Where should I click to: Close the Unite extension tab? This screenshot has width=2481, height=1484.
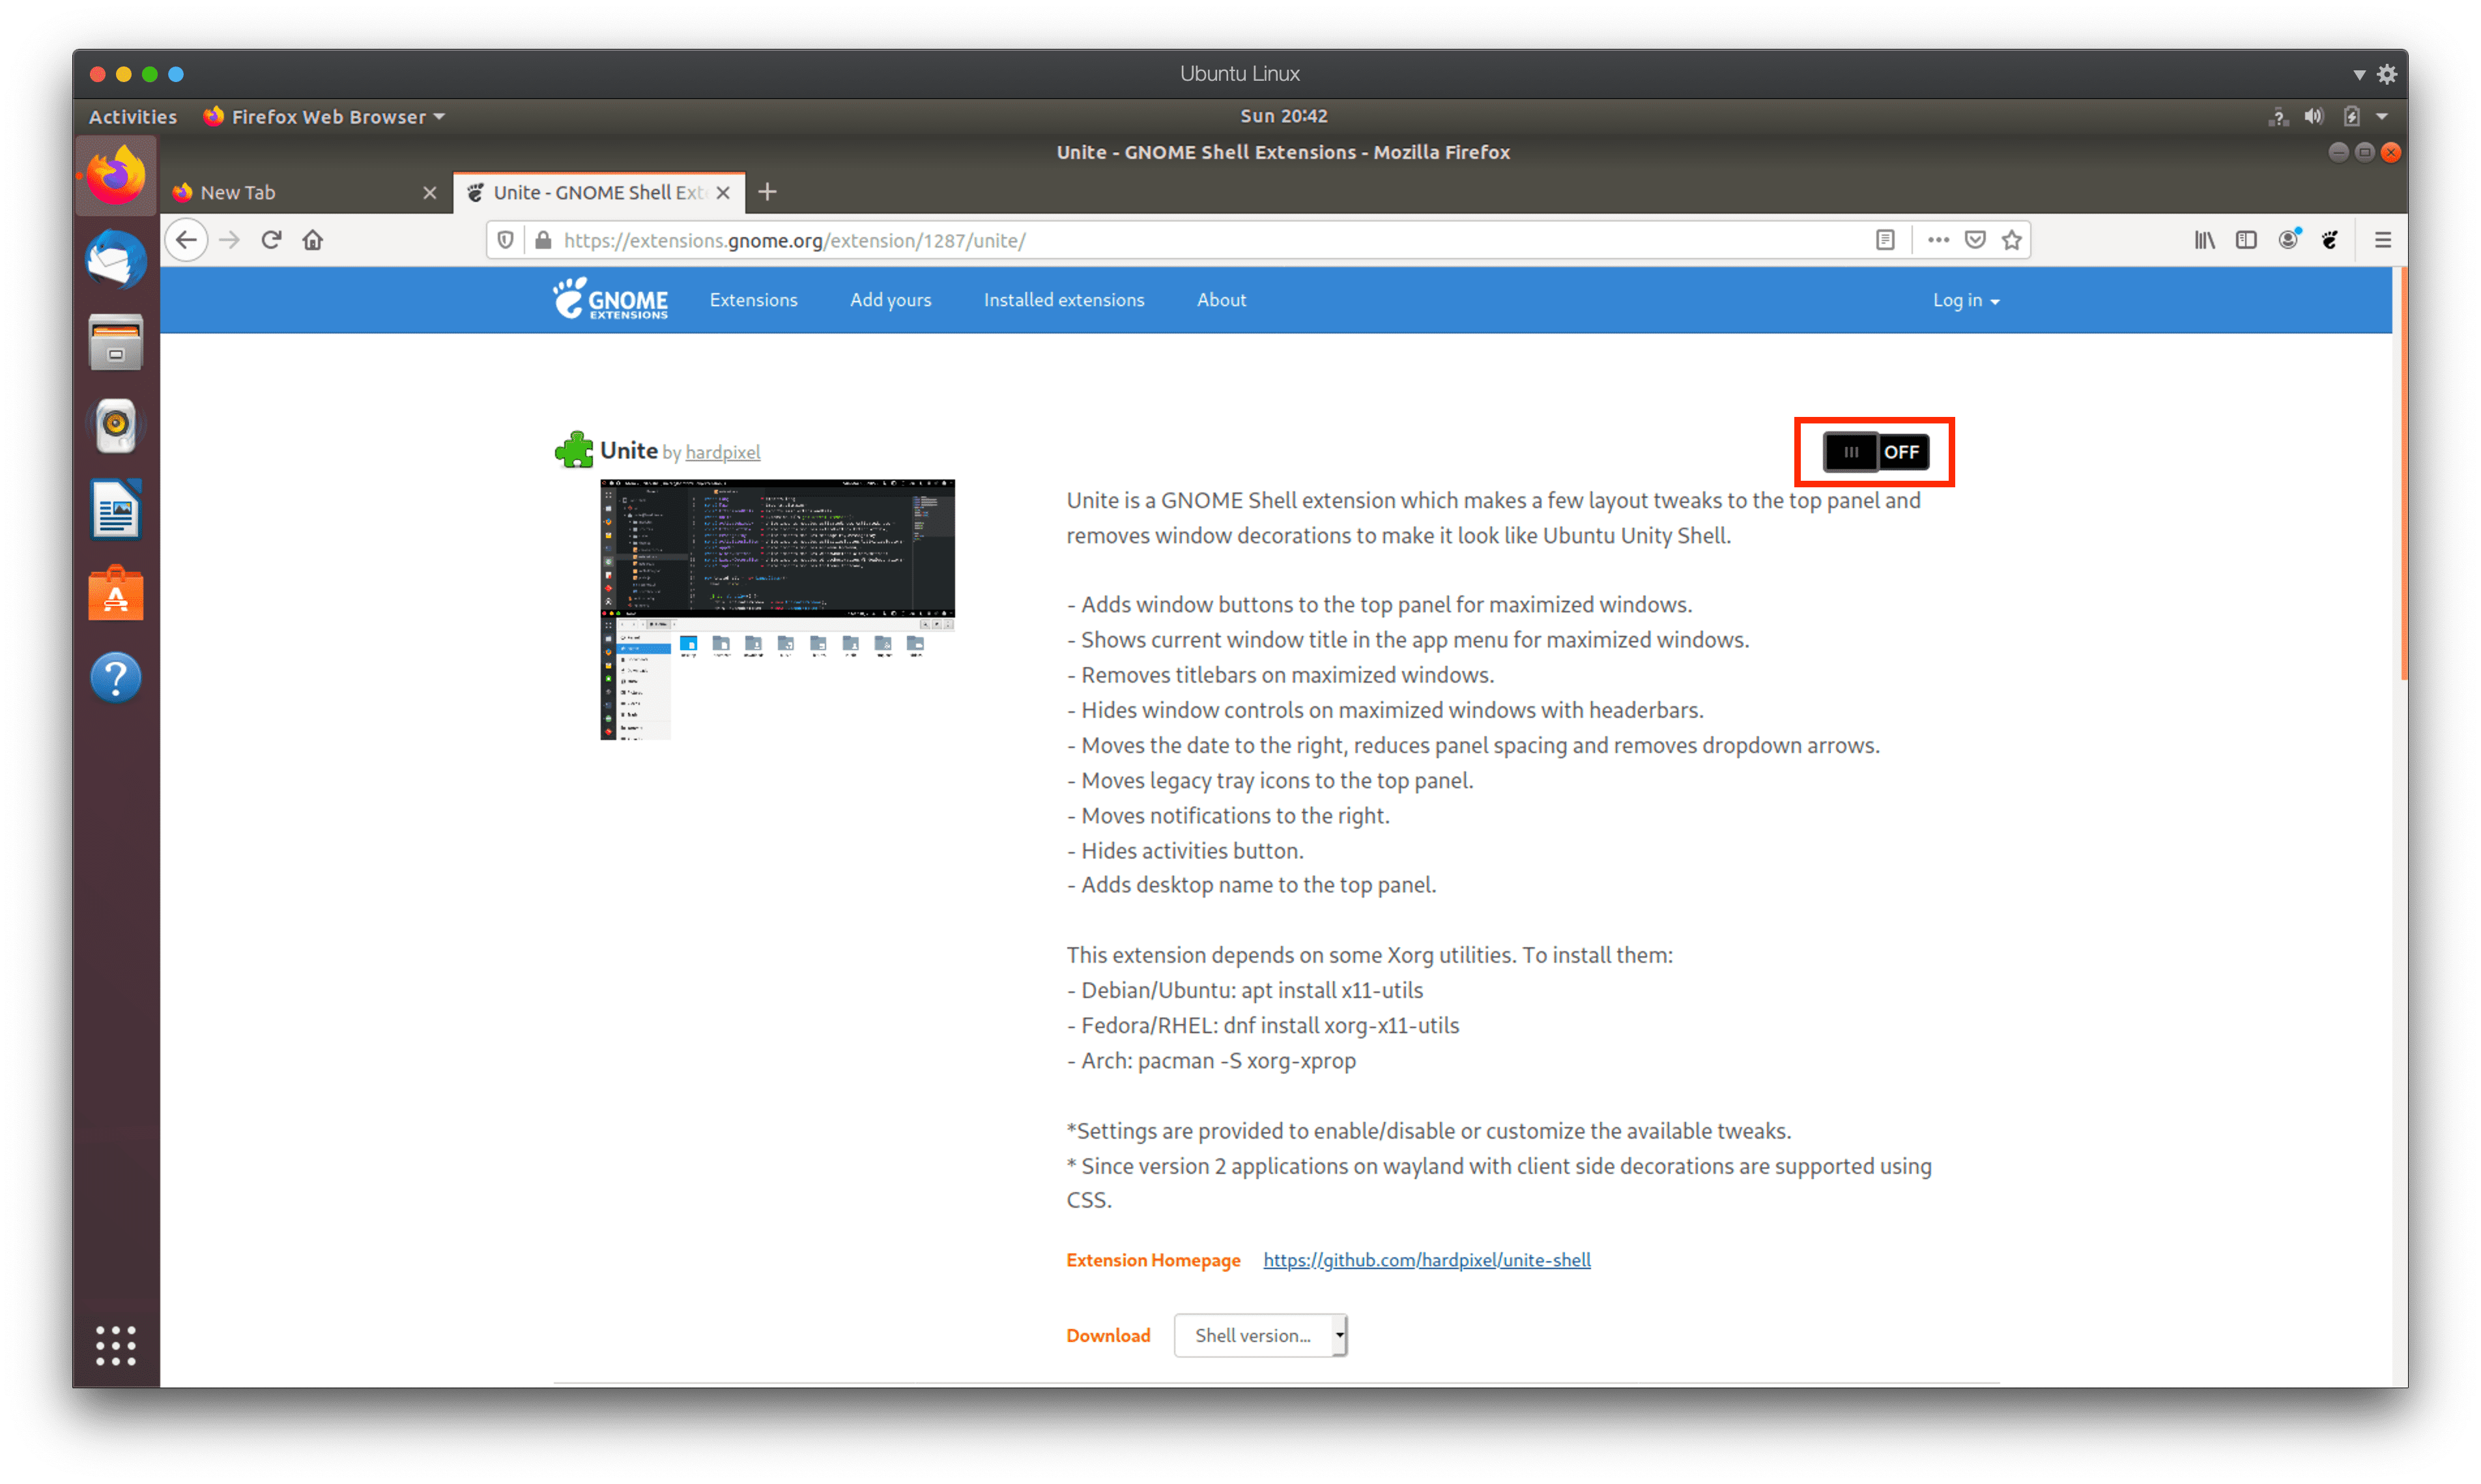point(723,192)
